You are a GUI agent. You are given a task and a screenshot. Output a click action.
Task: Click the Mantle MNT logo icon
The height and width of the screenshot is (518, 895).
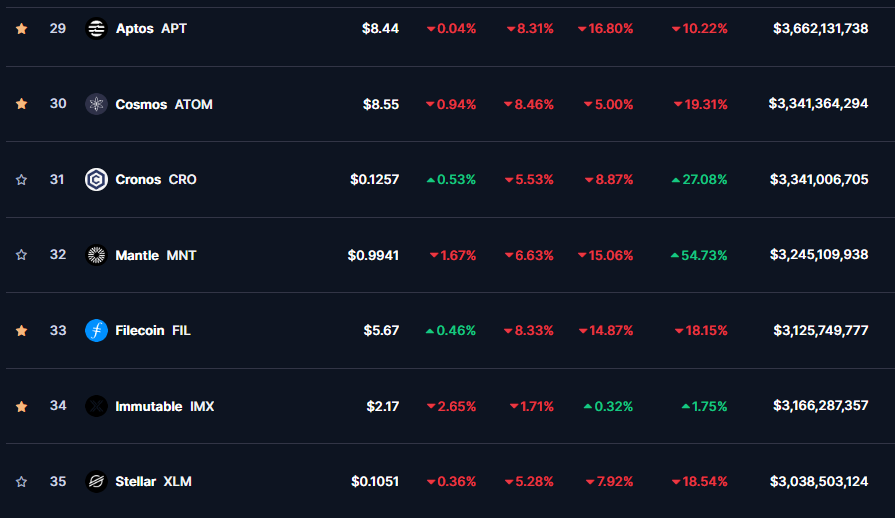point(96,255)
